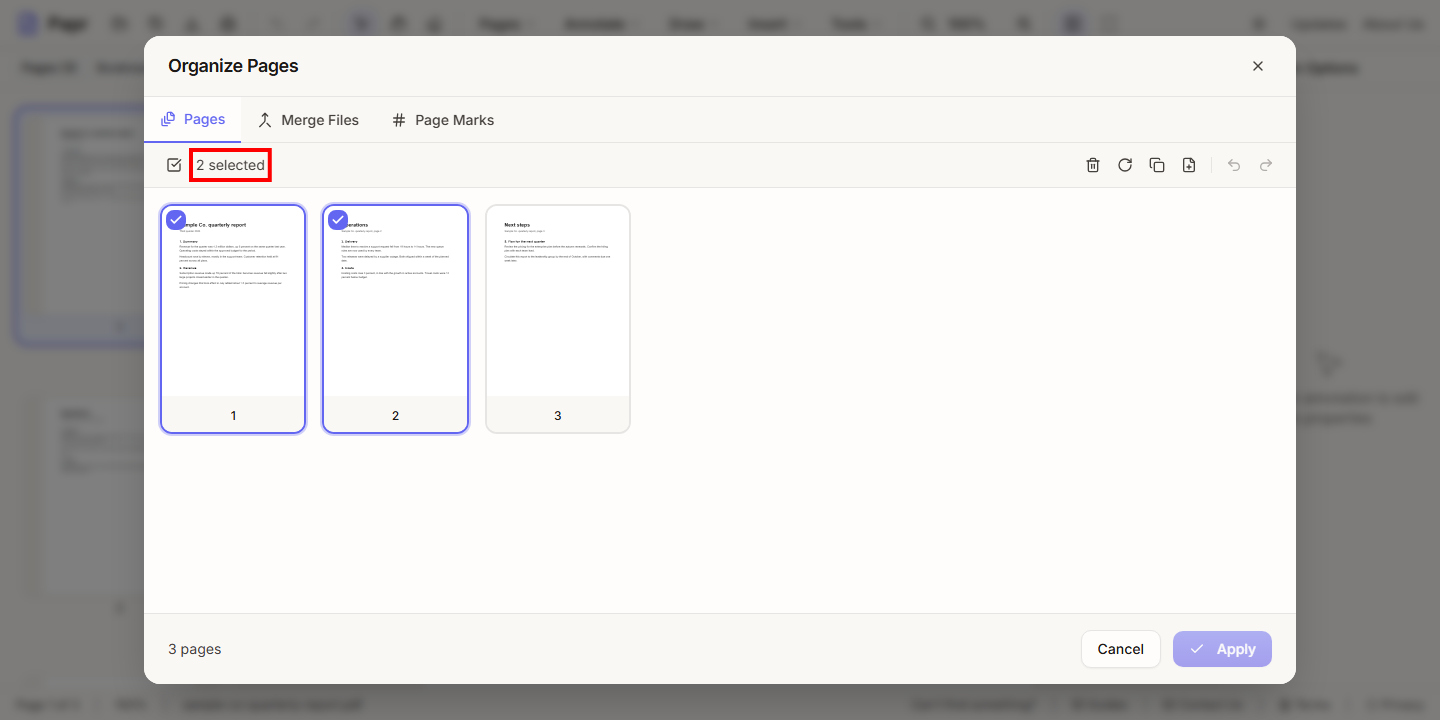1440x720 pixels.
Task: Click the Cancel button
Action: (1121, 649)
